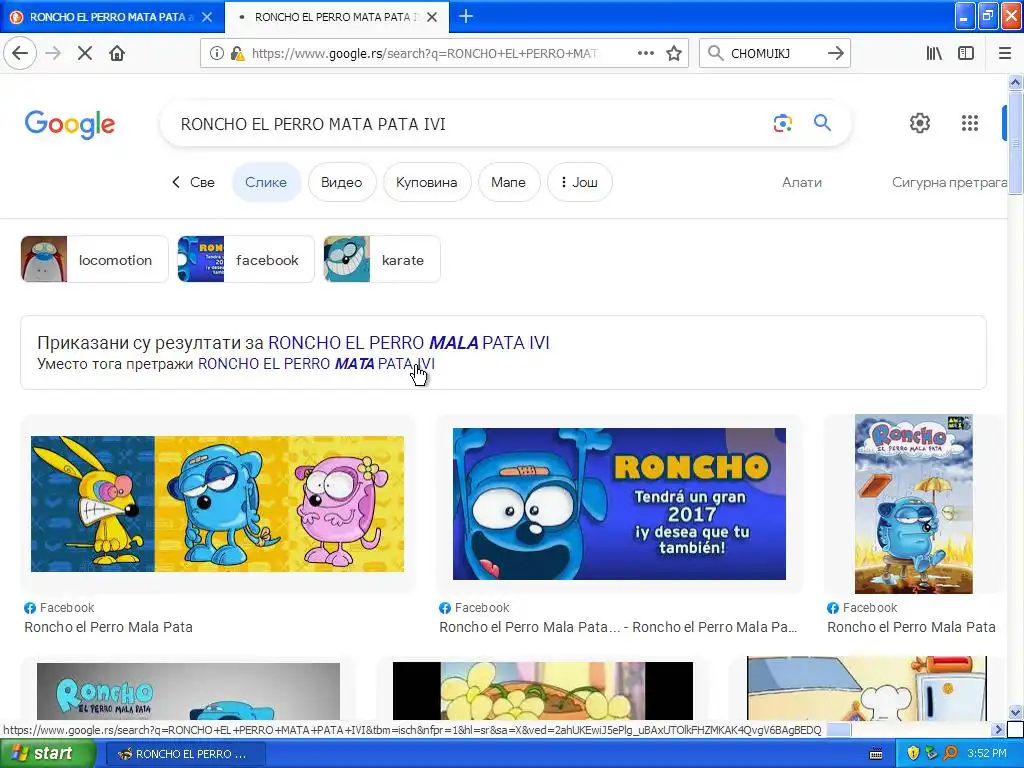Open the RONCHO 2017 banner image
Image resolution: width=1024 pixels, height=768 pixels.
[x=619, y=504]
